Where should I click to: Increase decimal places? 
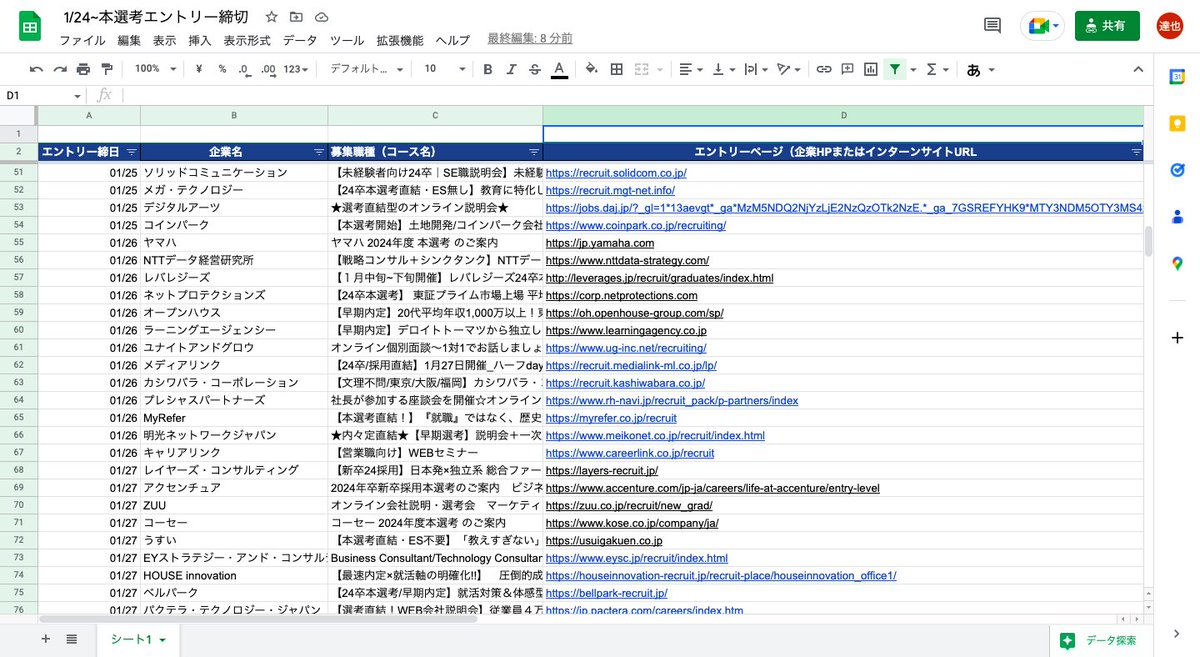267,69
